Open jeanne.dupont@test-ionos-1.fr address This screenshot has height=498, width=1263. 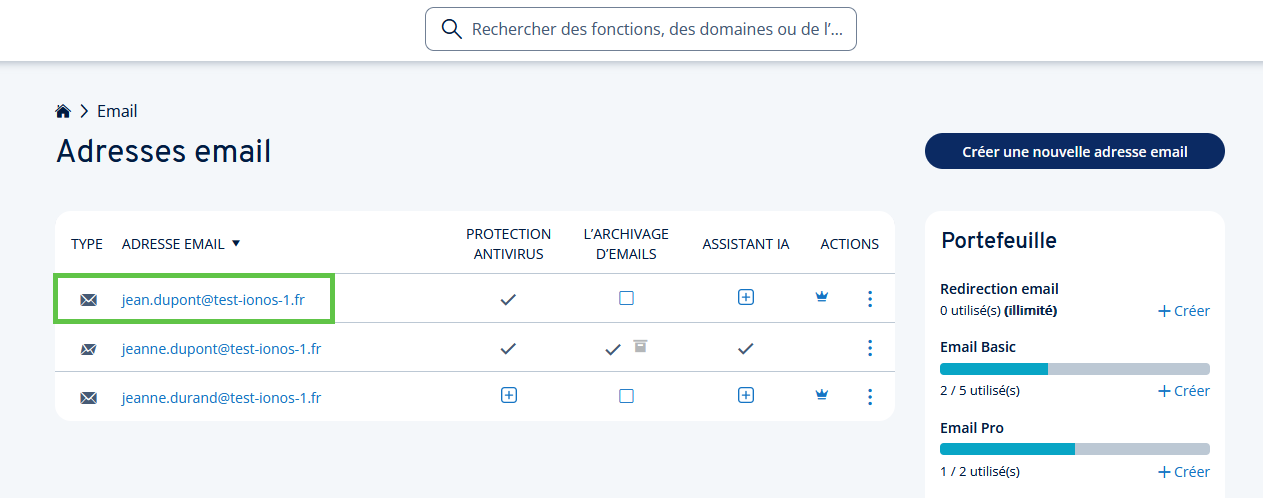point(221,349)
